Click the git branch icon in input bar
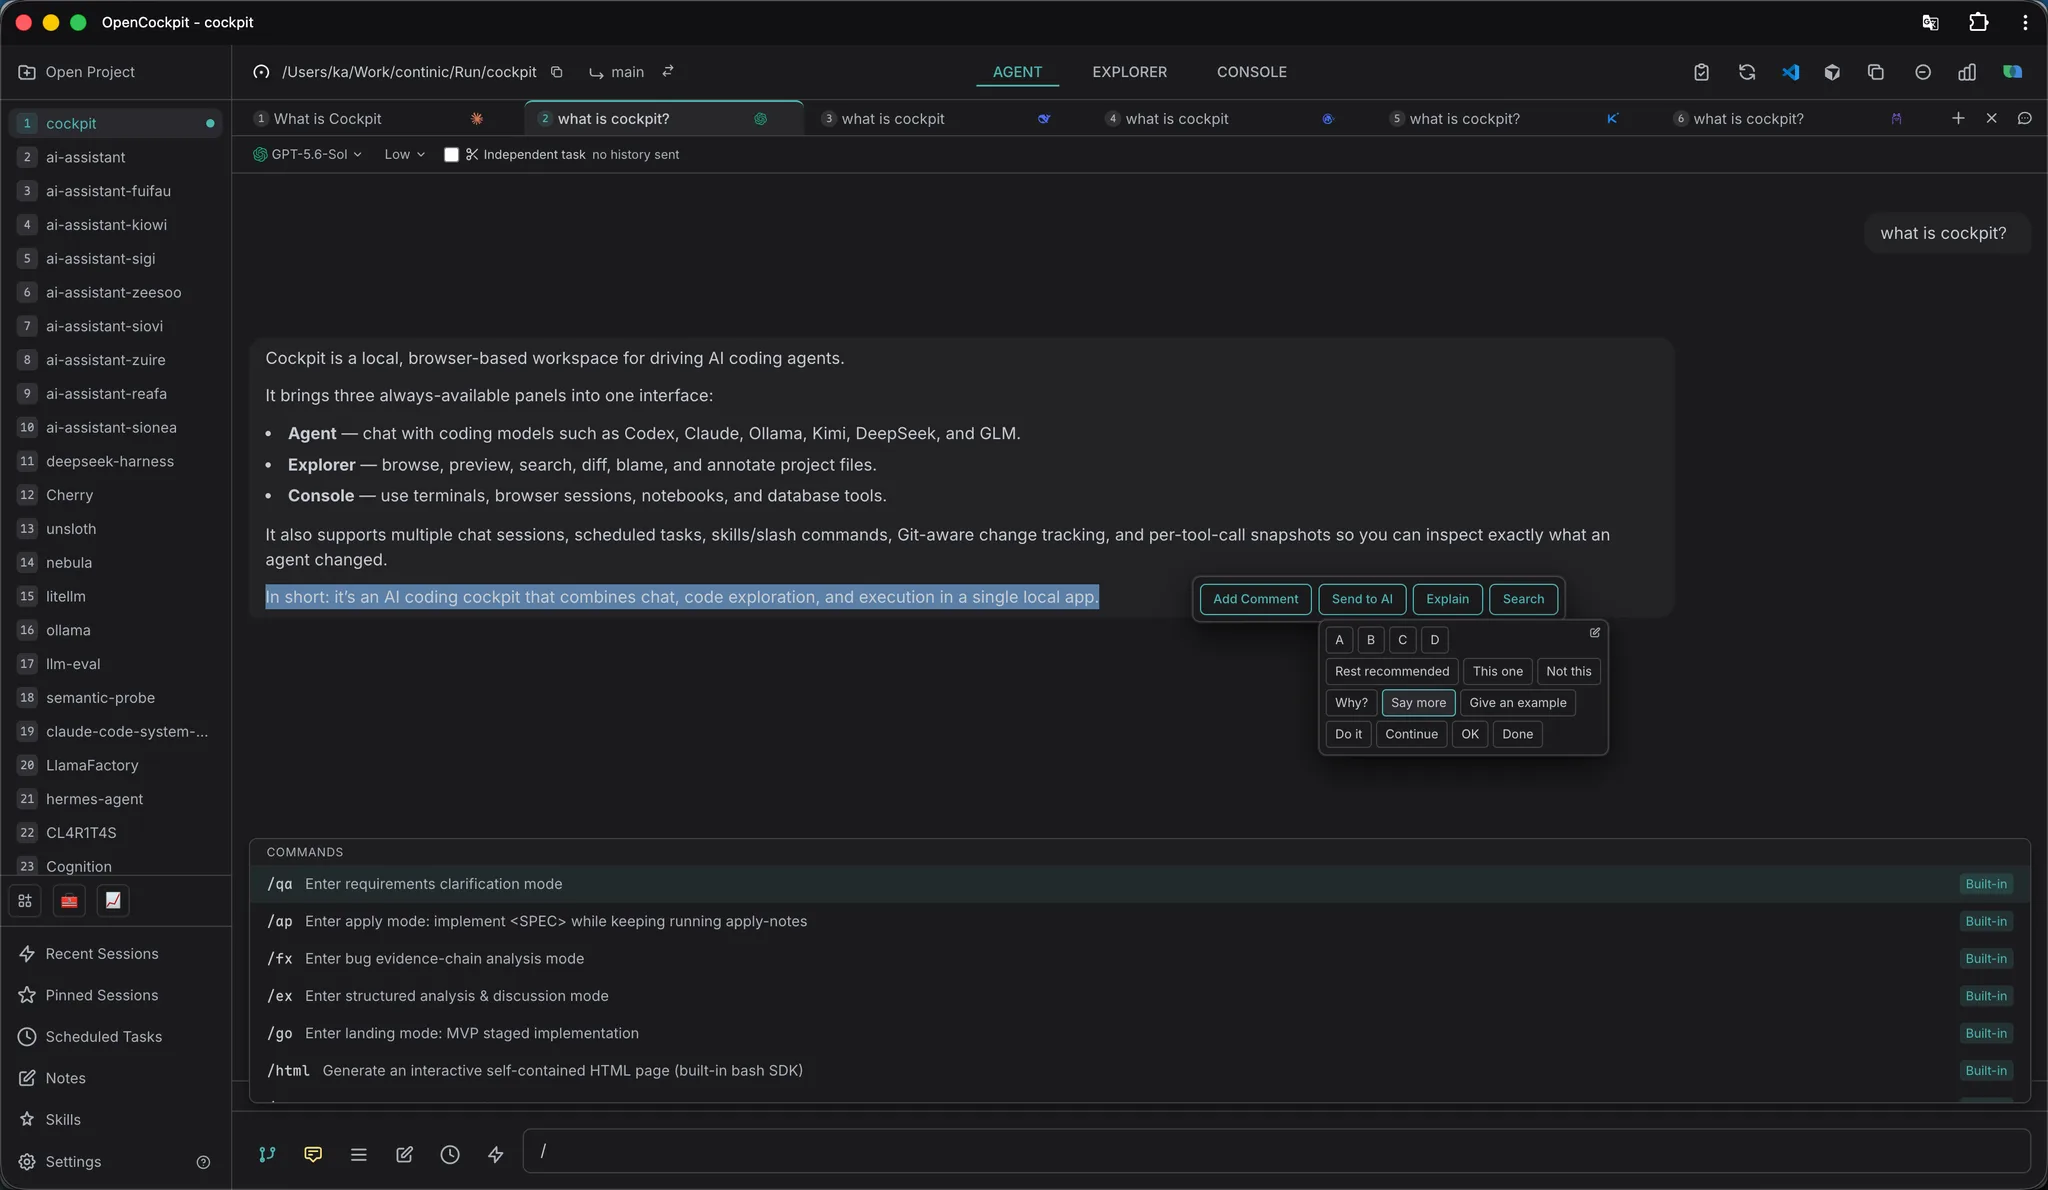Screen dimensions: 2048x1190 [267, 1154]
